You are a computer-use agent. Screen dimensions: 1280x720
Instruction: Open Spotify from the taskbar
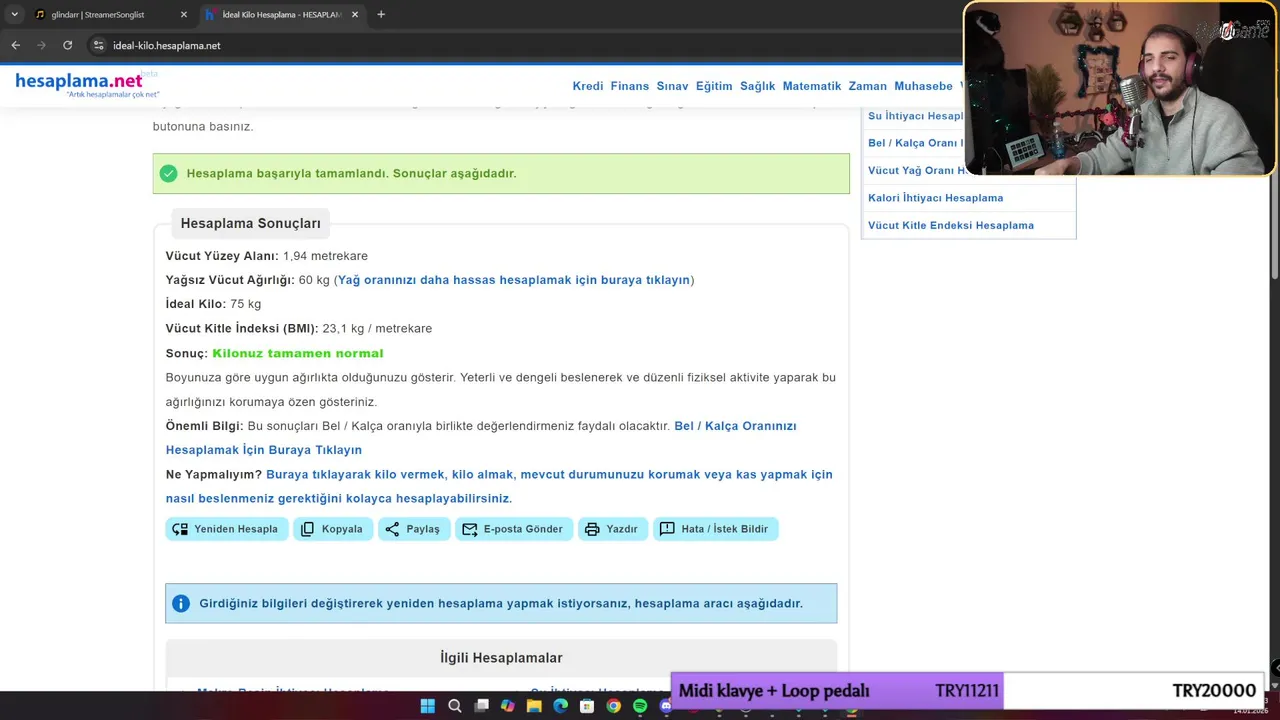pos(640,706)
